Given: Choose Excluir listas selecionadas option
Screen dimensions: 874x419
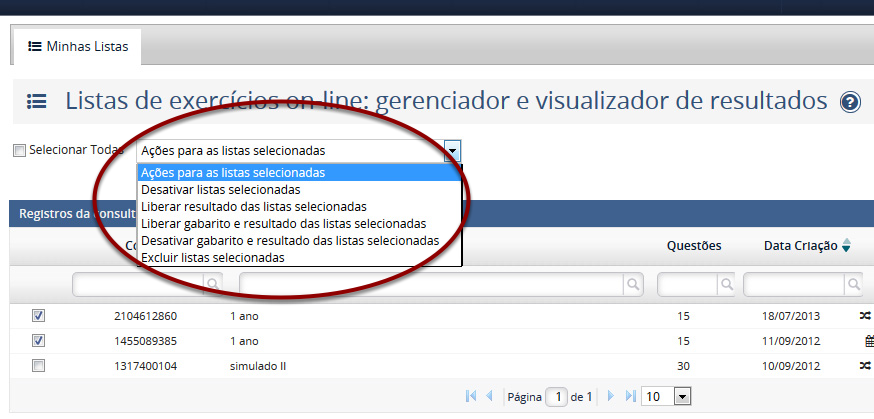Looking at the screenshot, I should [x=212, y=257].
